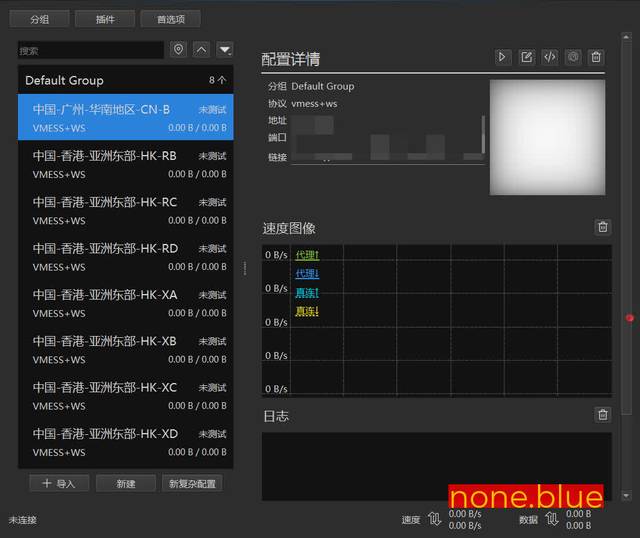640x538 pixels.
Task: Open the sort dropdown arrow beside search
Action: [225, 49]
